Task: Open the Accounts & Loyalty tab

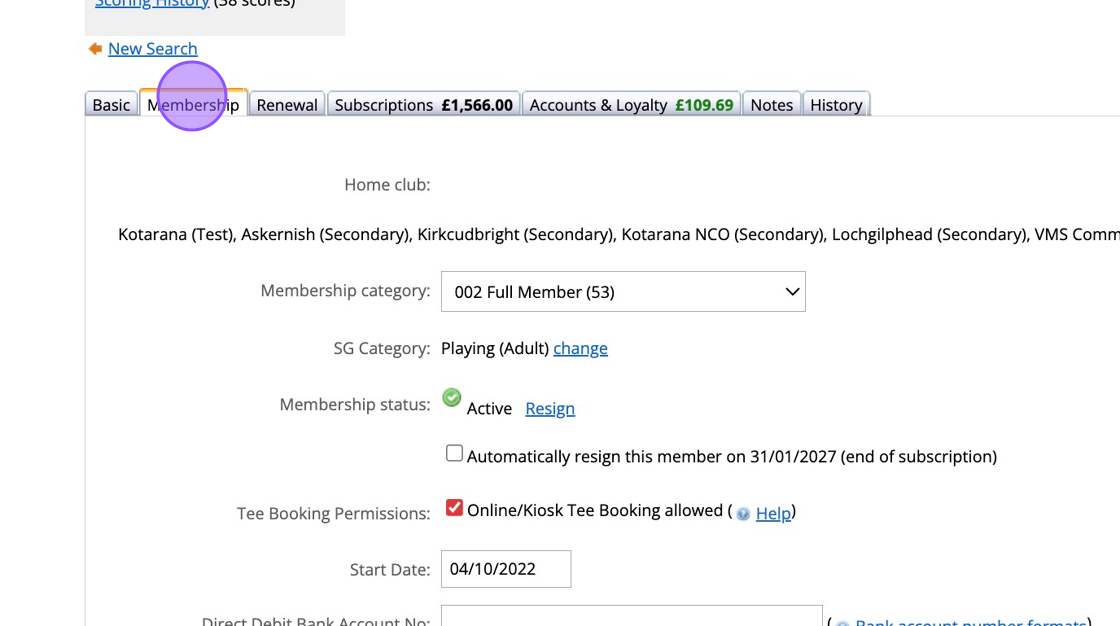Action: pos(631,105)
